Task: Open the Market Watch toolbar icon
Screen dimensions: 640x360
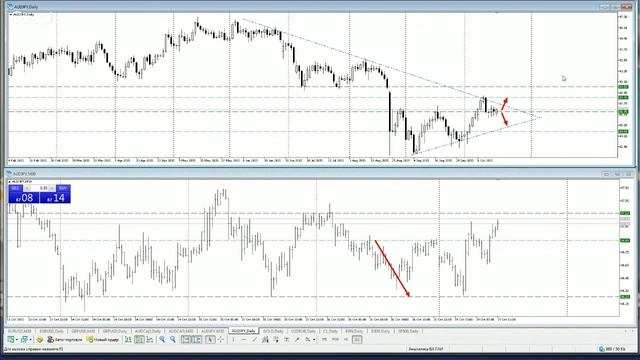Action: [x=40, y=339]
